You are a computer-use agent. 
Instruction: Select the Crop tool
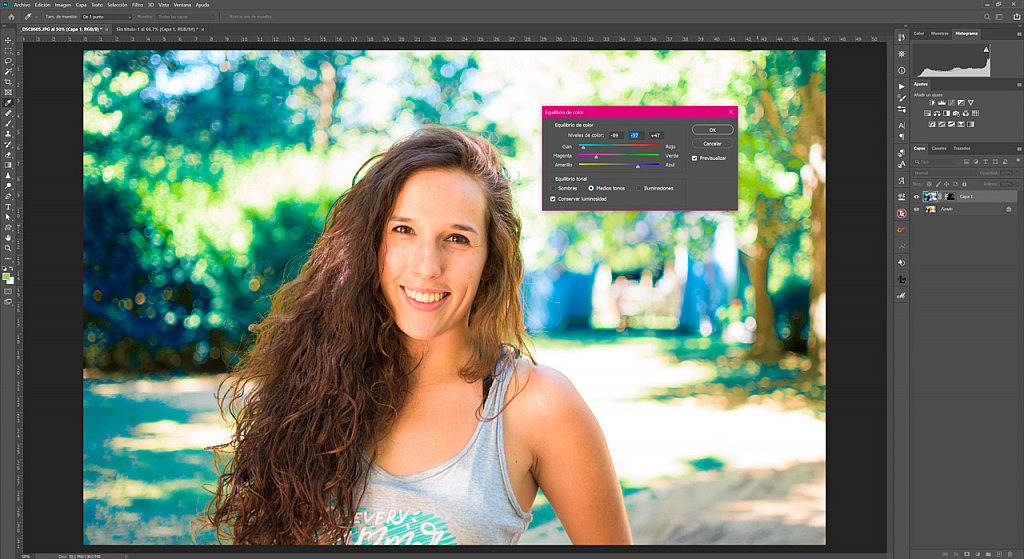[x=8, y=81]
